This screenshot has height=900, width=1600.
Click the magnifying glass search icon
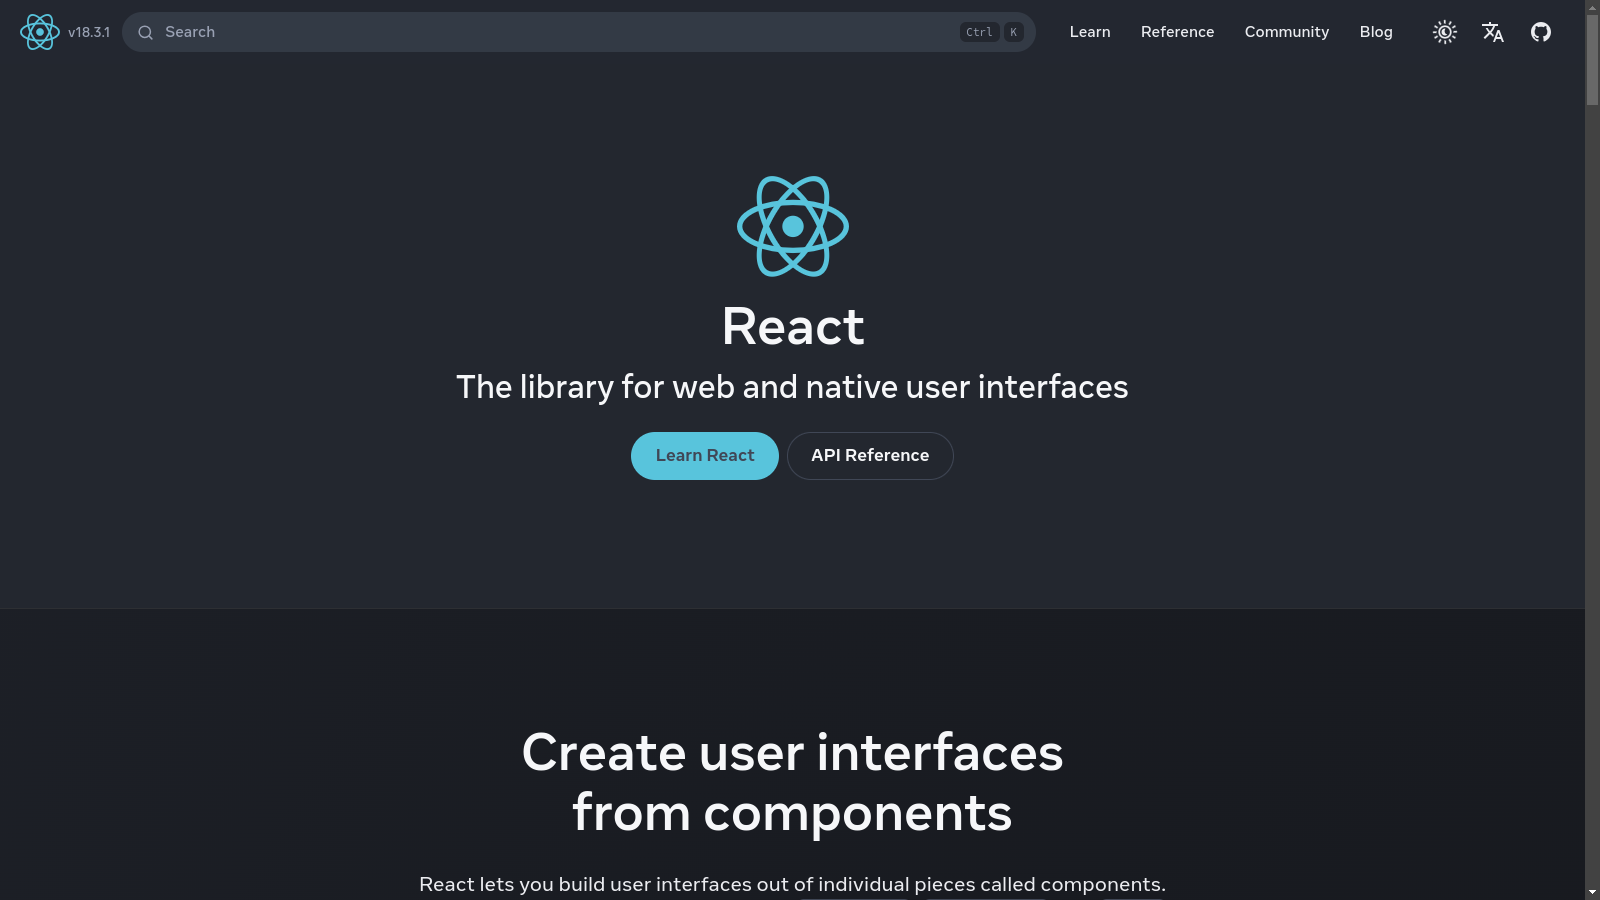tap(145, 32)
